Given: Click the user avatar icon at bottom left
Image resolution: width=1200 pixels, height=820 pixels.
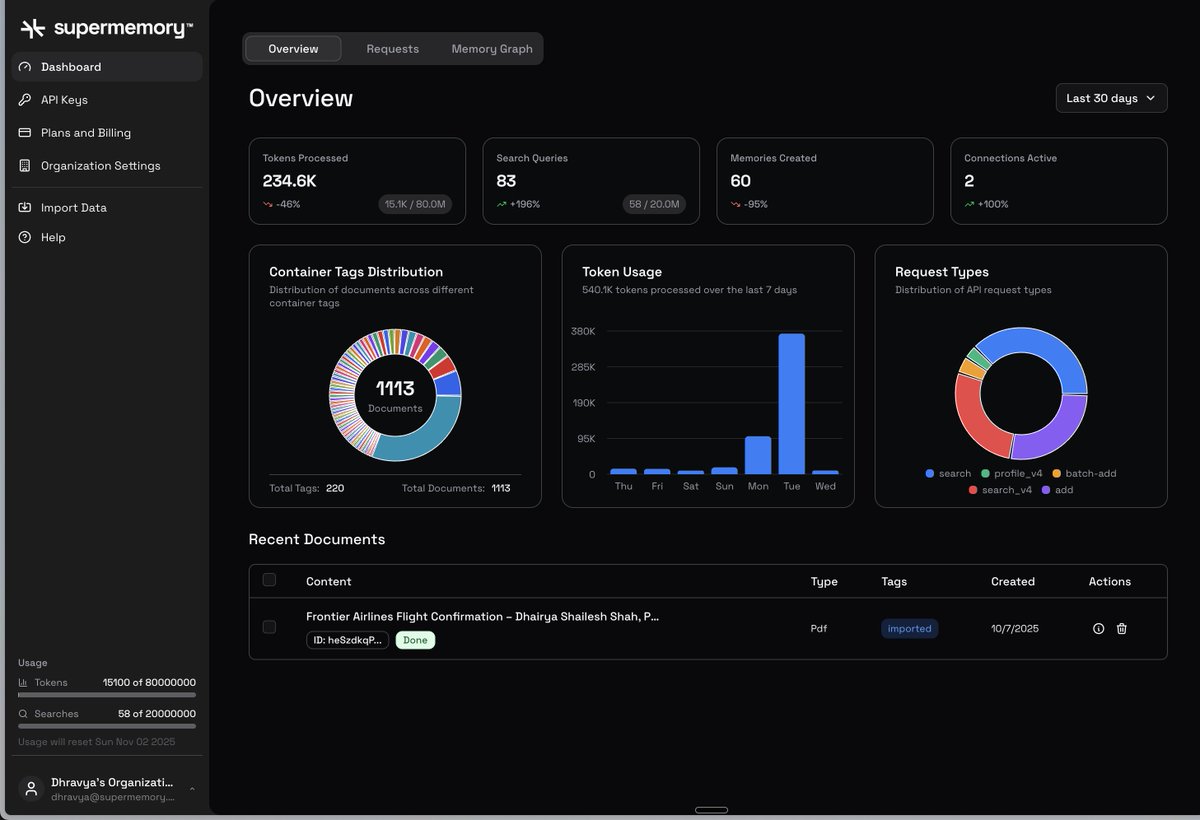Looking at the screenshot, I should pos(31,789).
